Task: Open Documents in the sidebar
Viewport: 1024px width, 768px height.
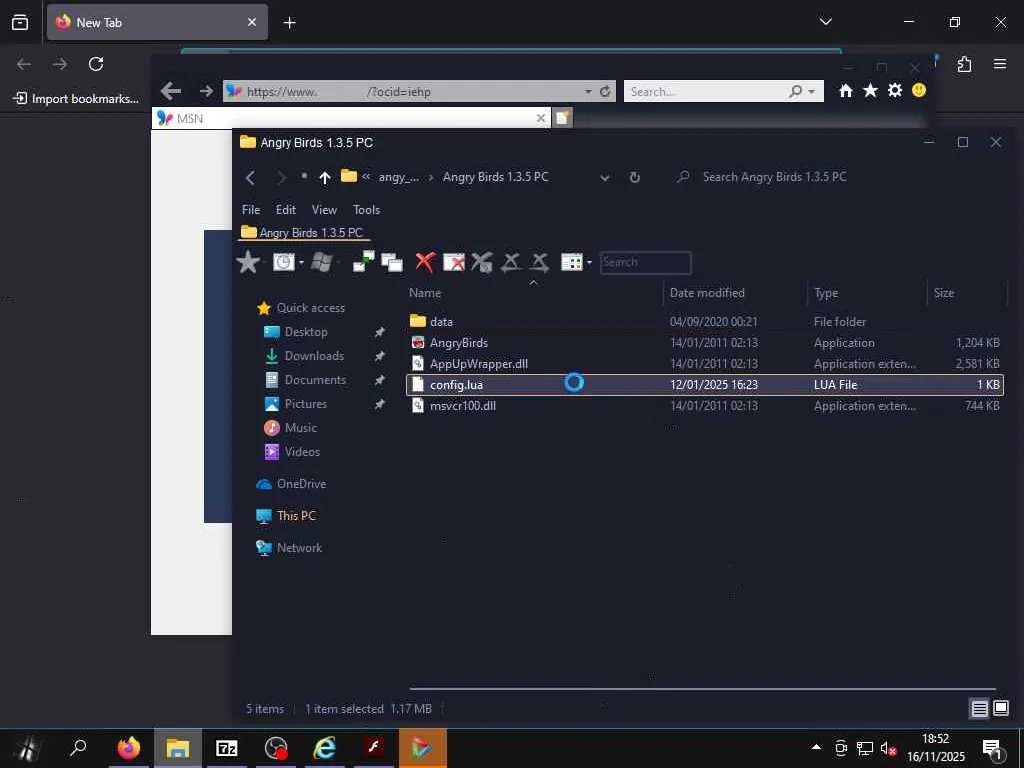Action: [305, 380]
